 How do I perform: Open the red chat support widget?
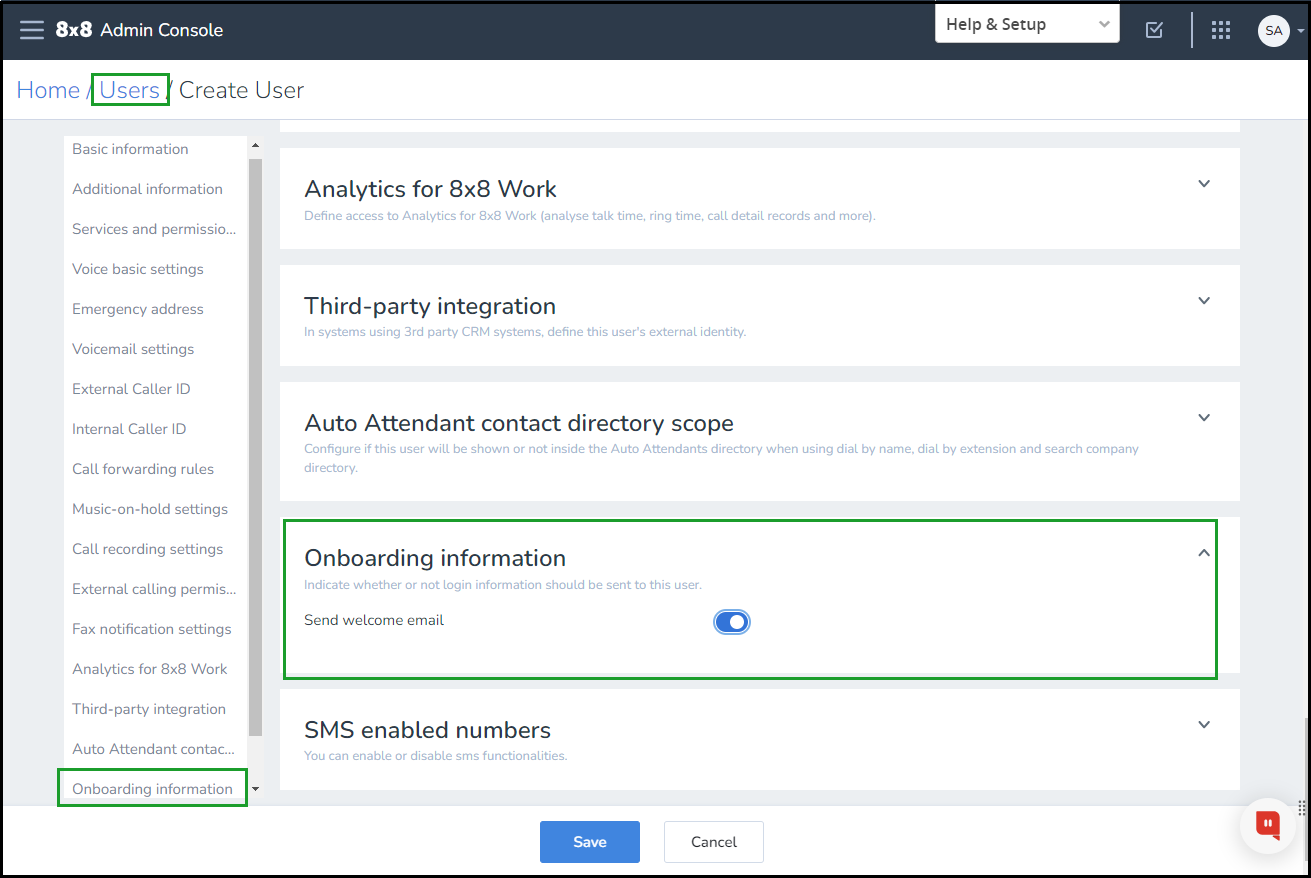(x=1268, y=825)
